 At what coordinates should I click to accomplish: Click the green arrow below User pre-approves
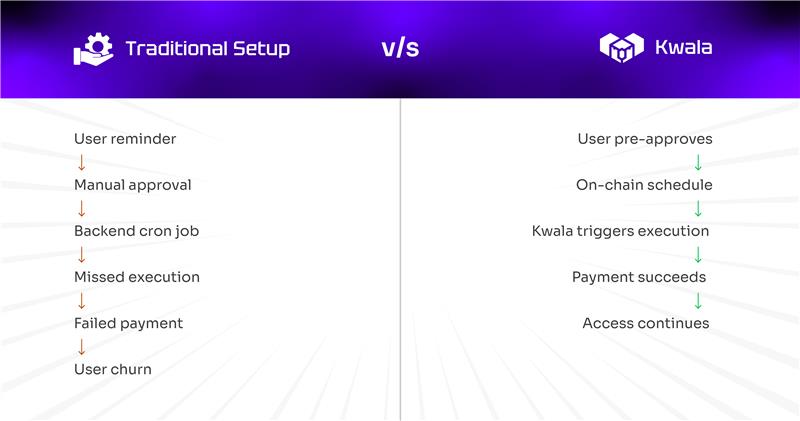(698, 162)
